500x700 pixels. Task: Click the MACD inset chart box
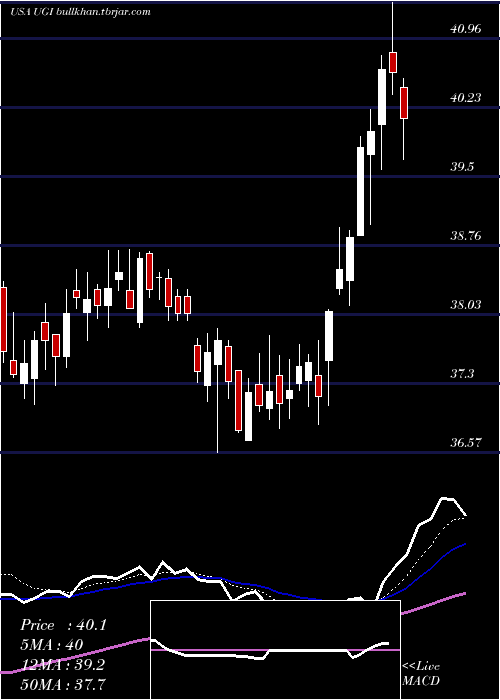pyautogui.click(x=275, y=650)
